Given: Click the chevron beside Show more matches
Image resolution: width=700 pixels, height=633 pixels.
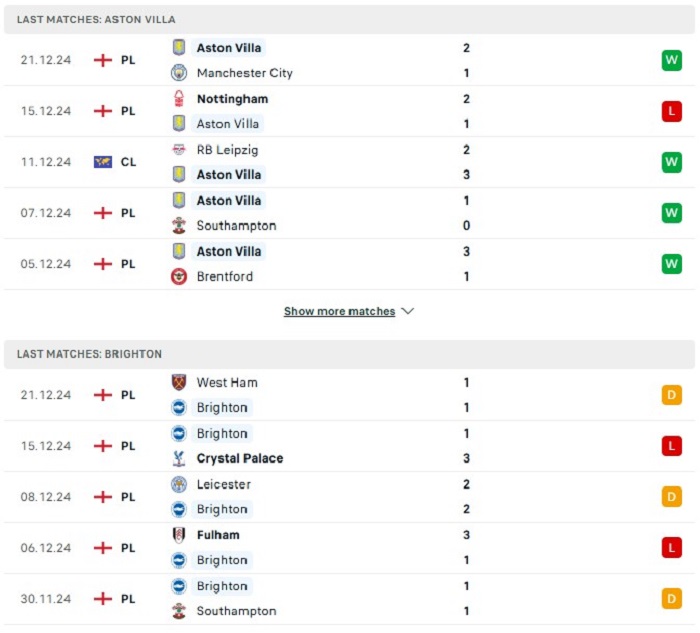Looking at the screenshot, I should (408, 311).
